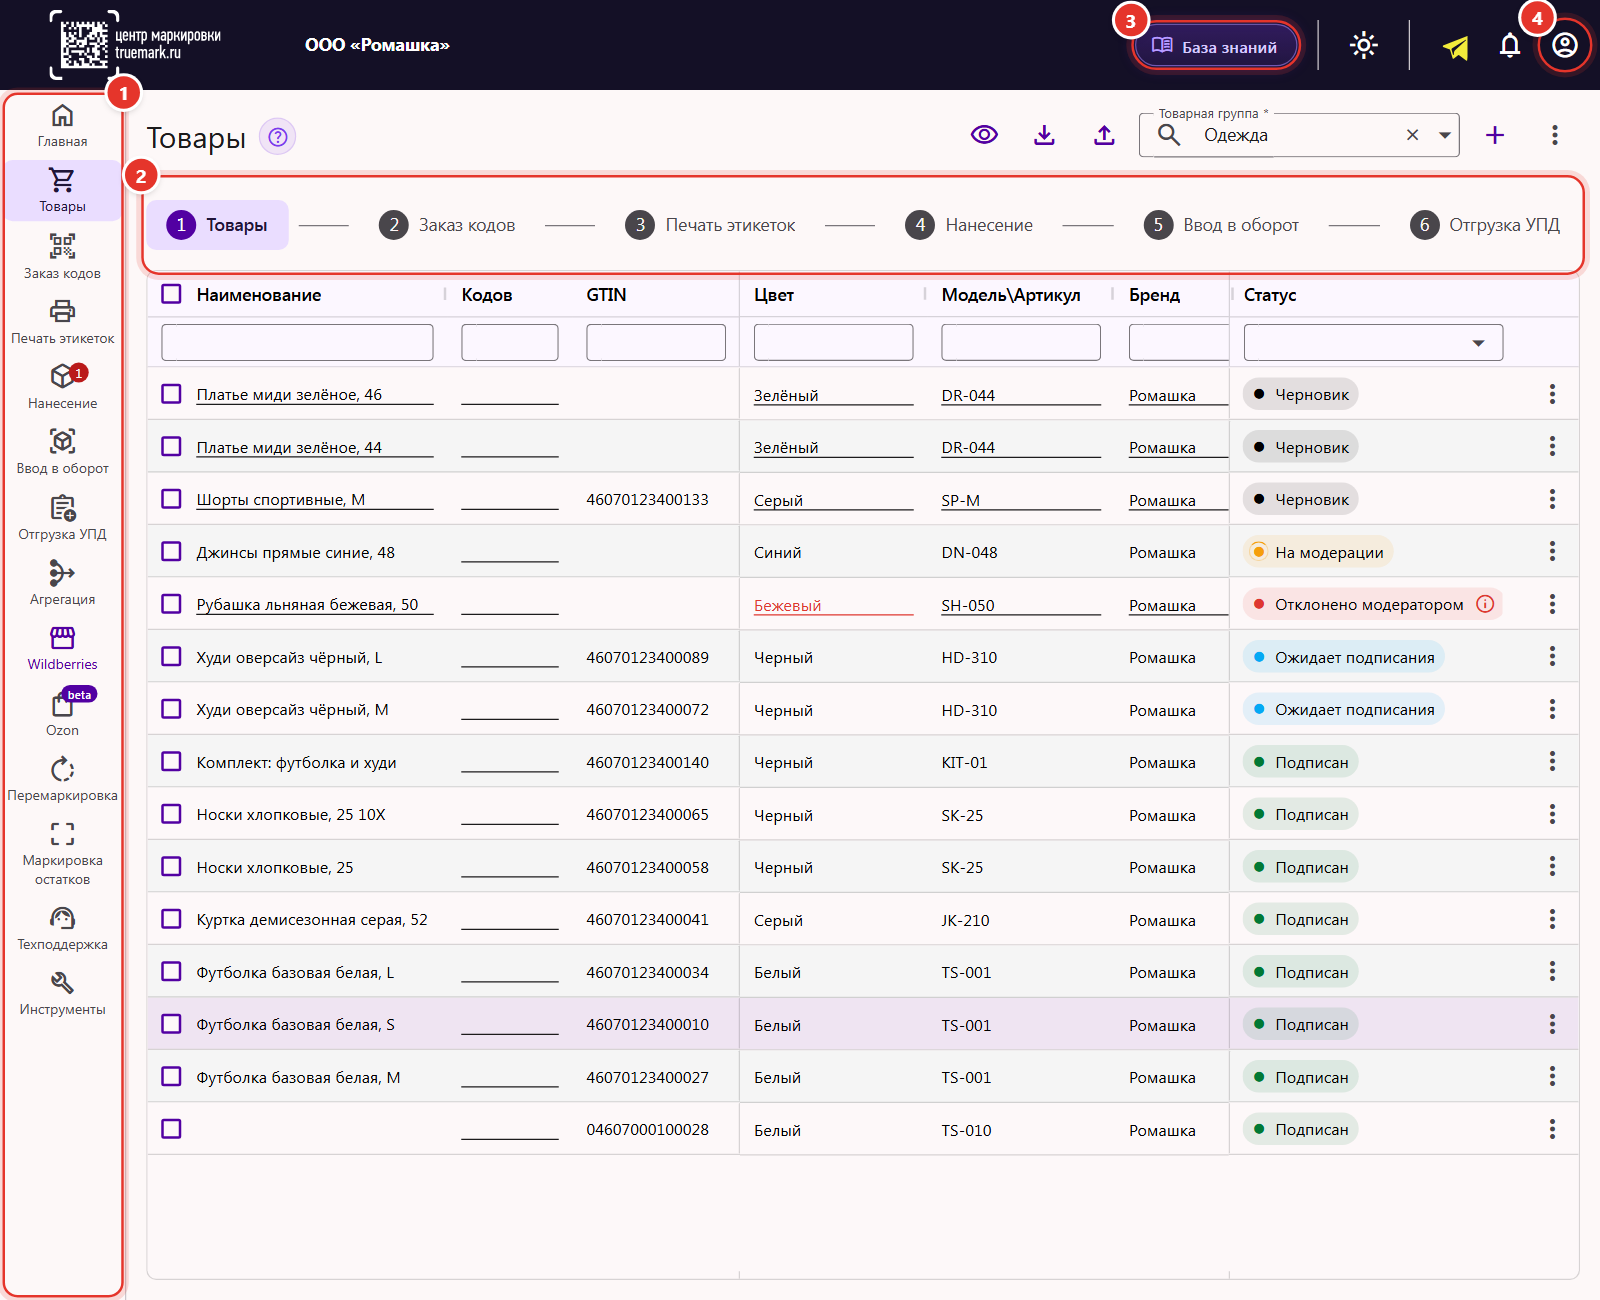Open Нанесение sidebar item with badge

click(x=62, y=386)
